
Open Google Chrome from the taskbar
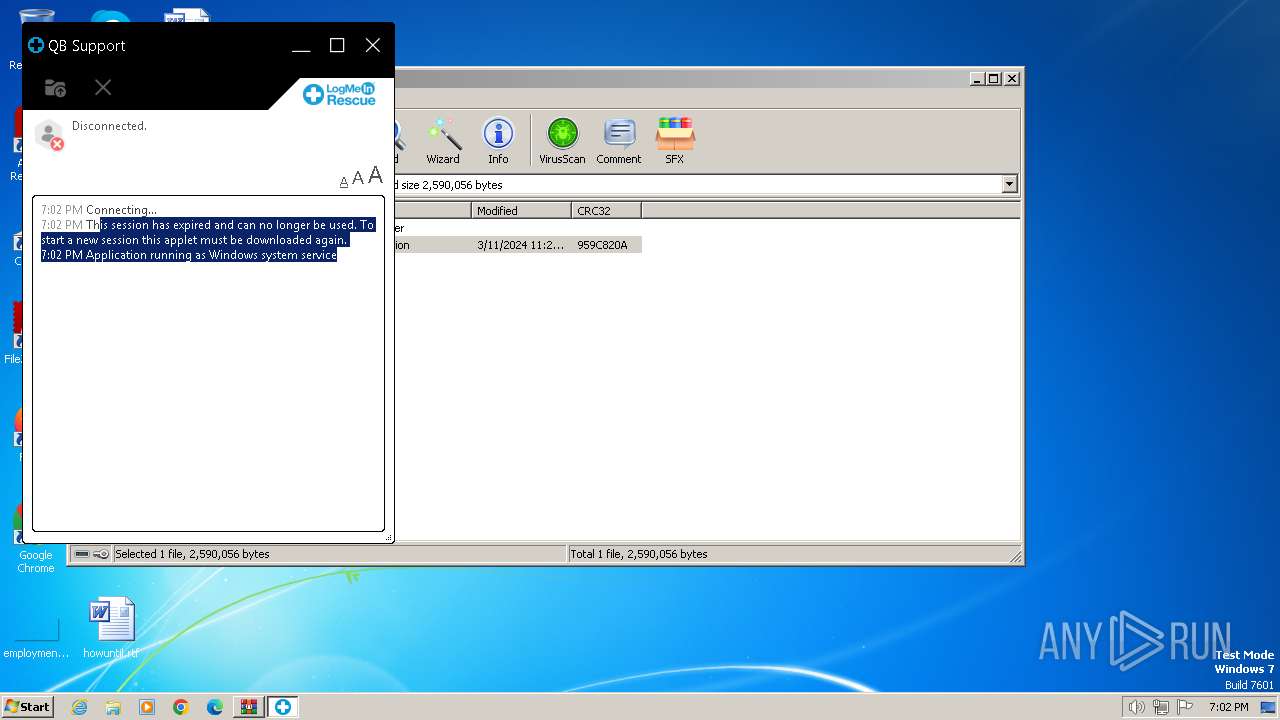point(181,707)
